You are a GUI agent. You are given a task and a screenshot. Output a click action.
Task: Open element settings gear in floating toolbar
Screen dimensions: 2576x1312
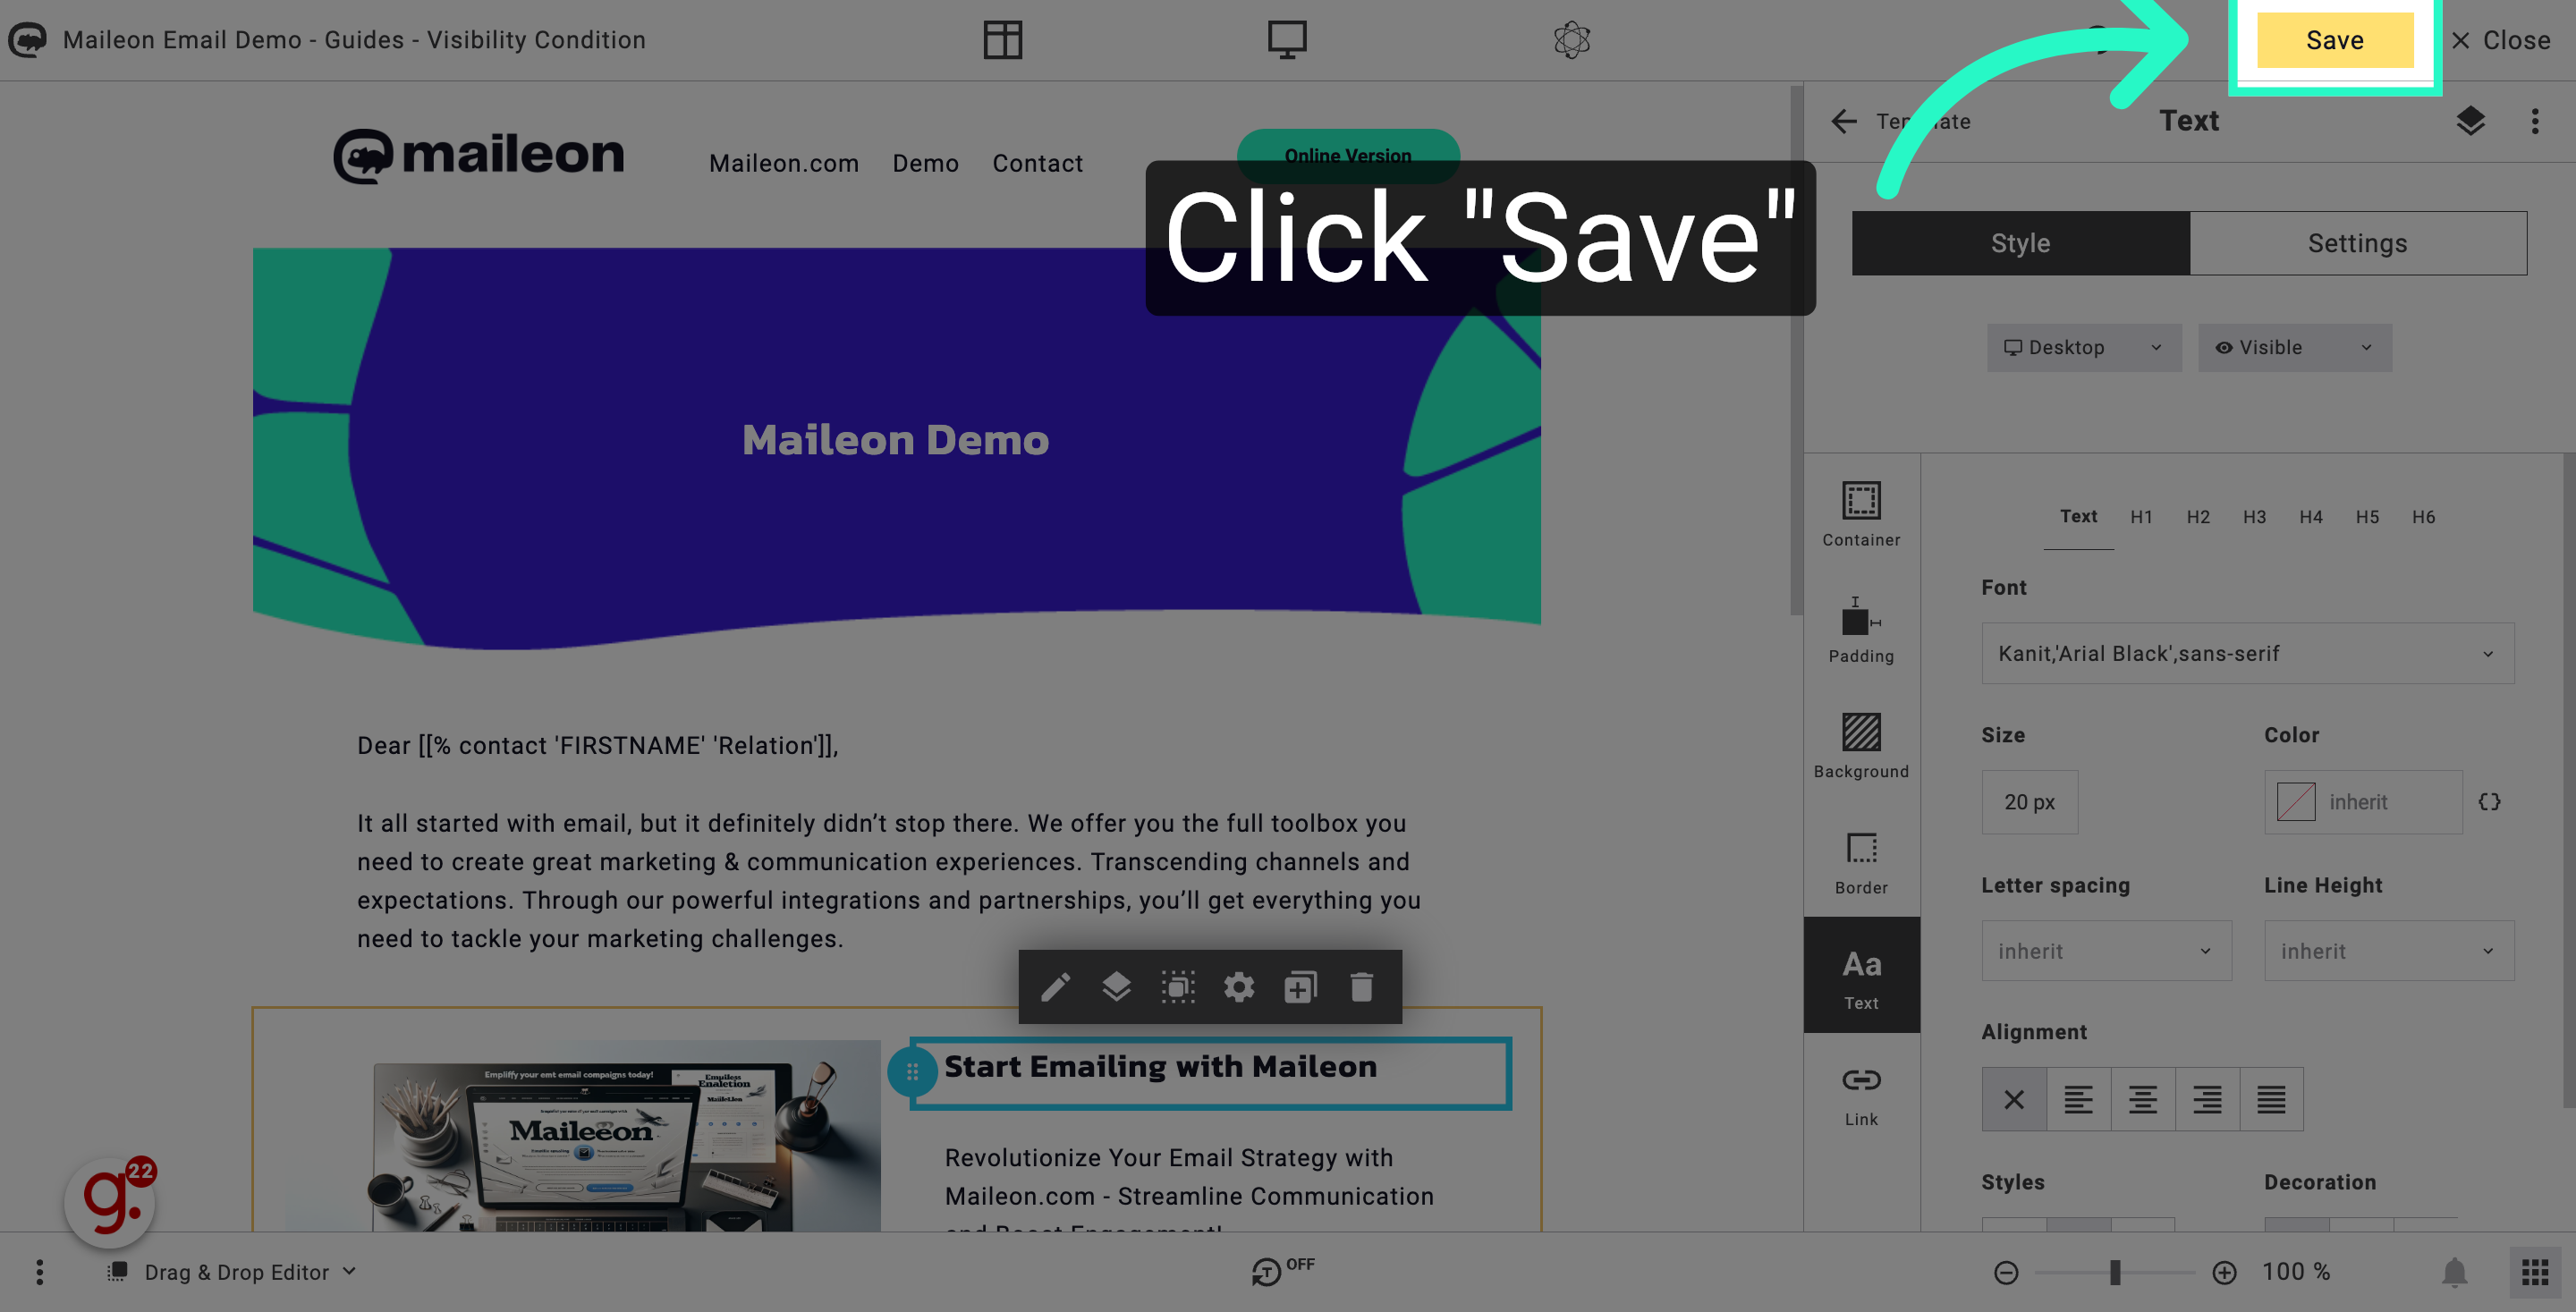[x=1238, y=987]
